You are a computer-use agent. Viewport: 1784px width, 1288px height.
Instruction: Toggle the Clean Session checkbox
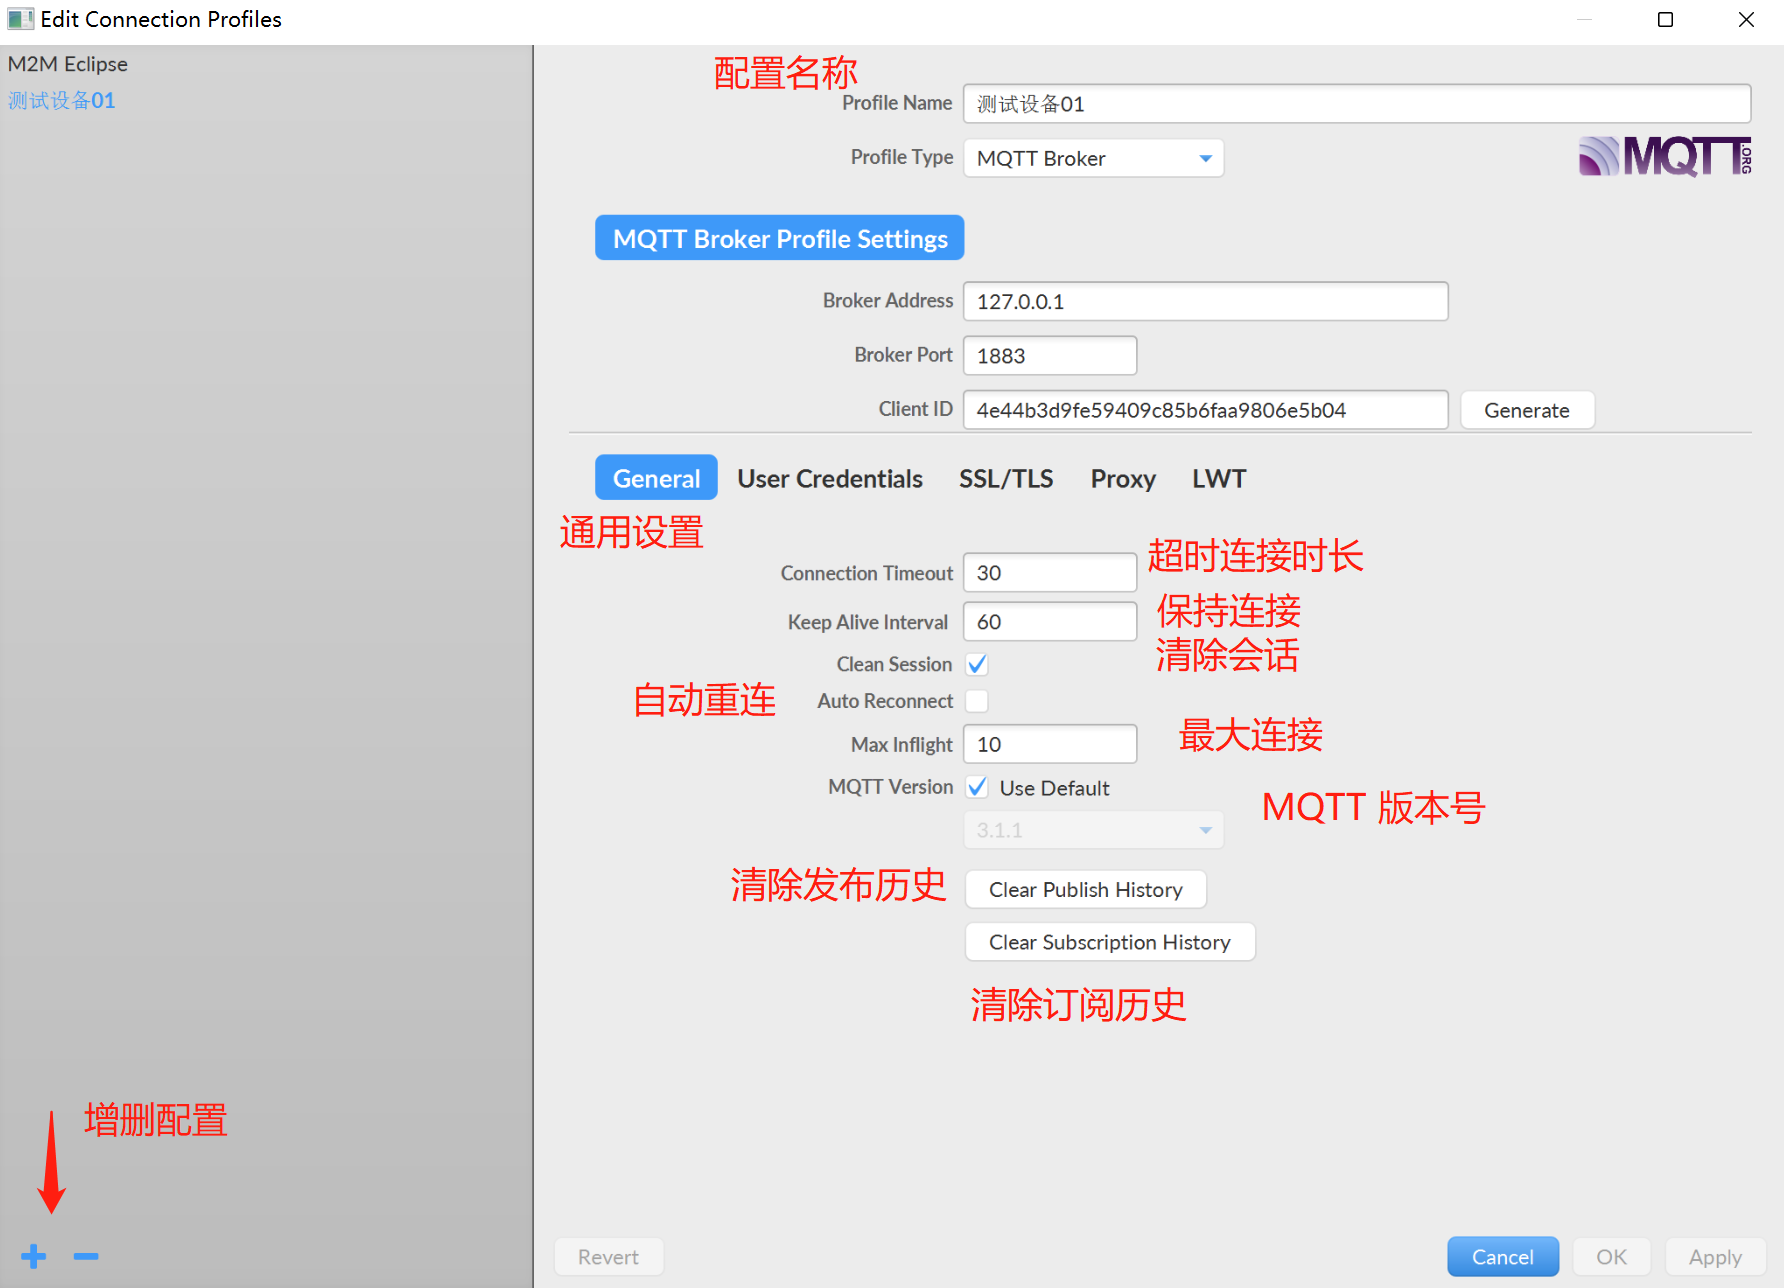coord(977,664)
